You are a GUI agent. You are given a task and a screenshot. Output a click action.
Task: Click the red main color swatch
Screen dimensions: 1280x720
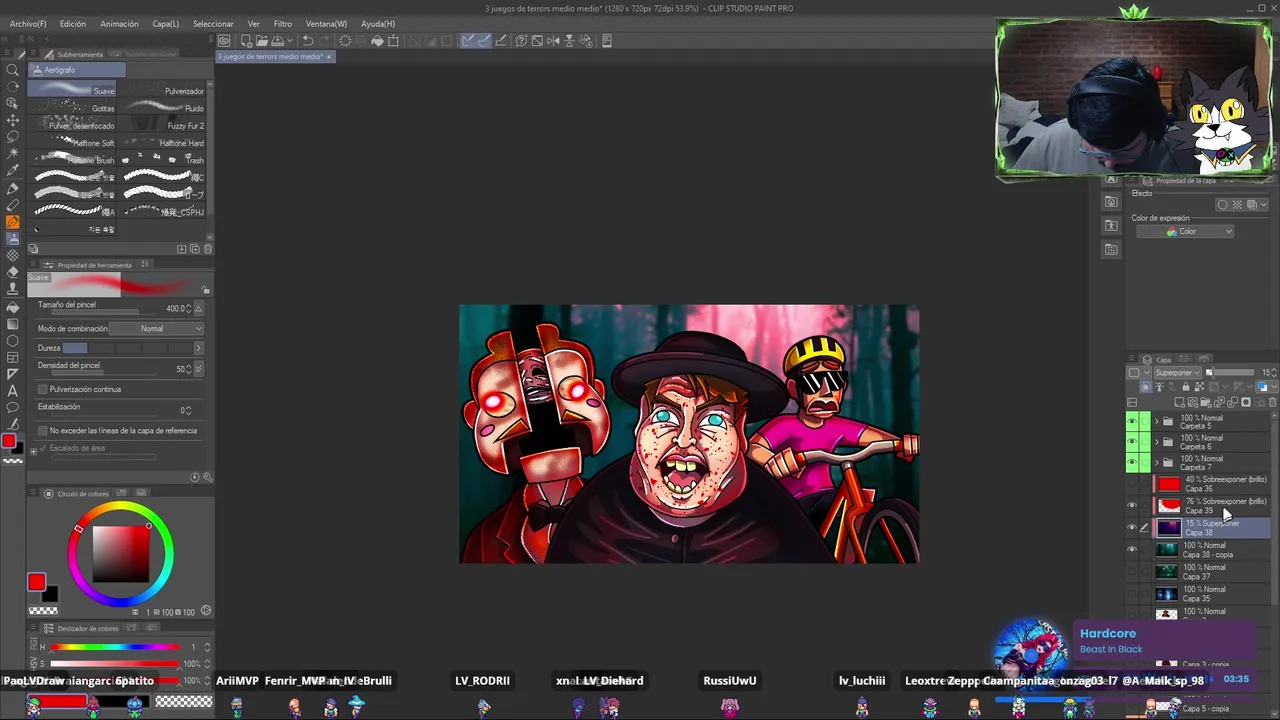(36, 582)
